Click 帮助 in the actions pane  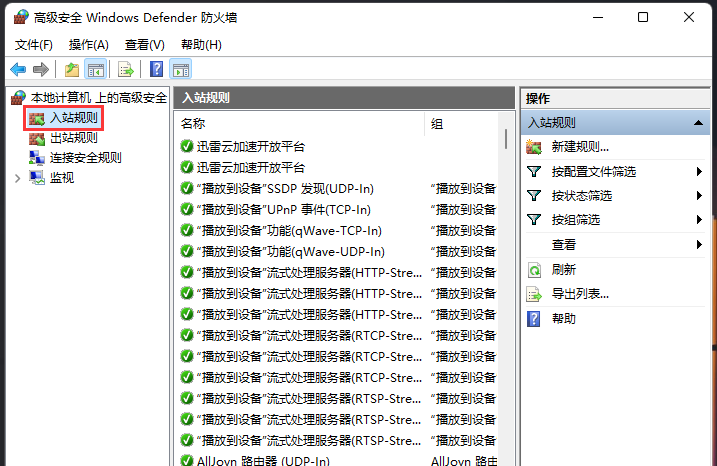(564, 318)
